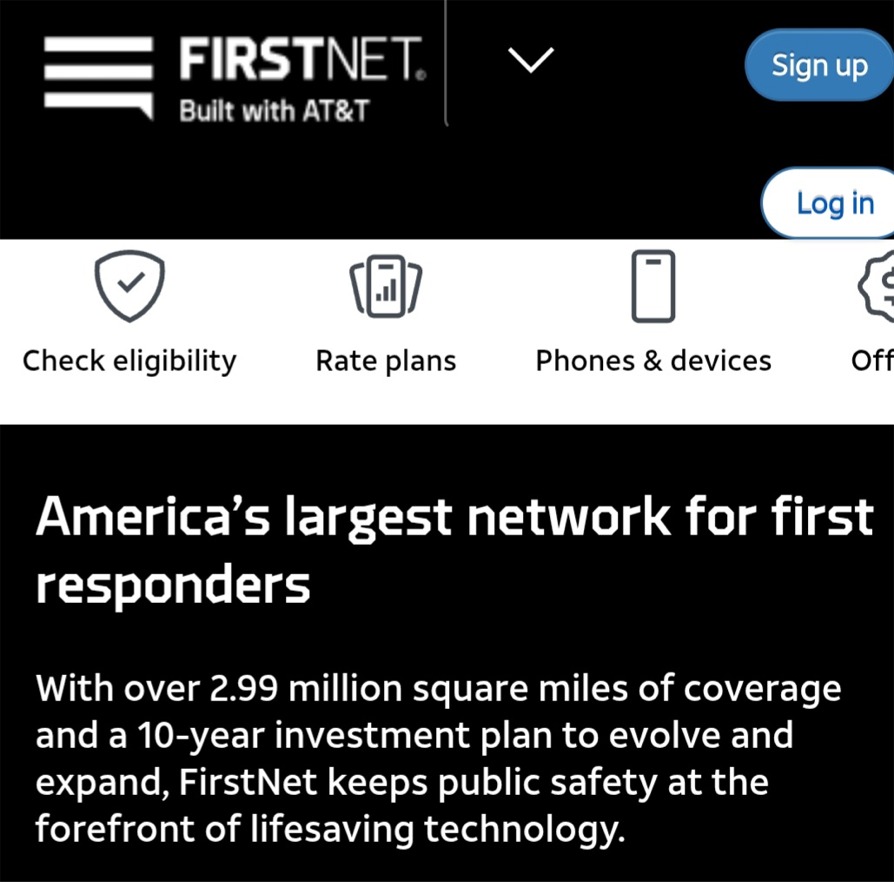Click the word "responders" in the headline

click(173, 587)
